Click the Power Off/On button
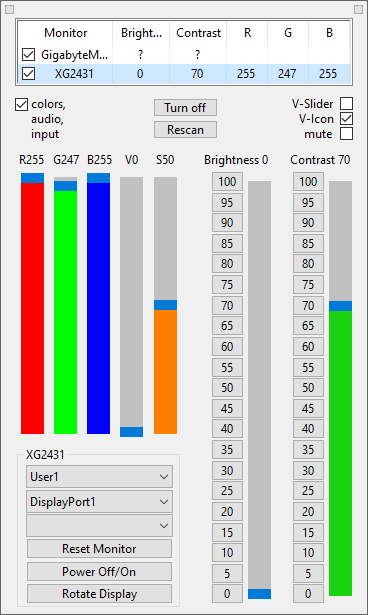Viewport: 368px width, 615px height. [99, 571]
